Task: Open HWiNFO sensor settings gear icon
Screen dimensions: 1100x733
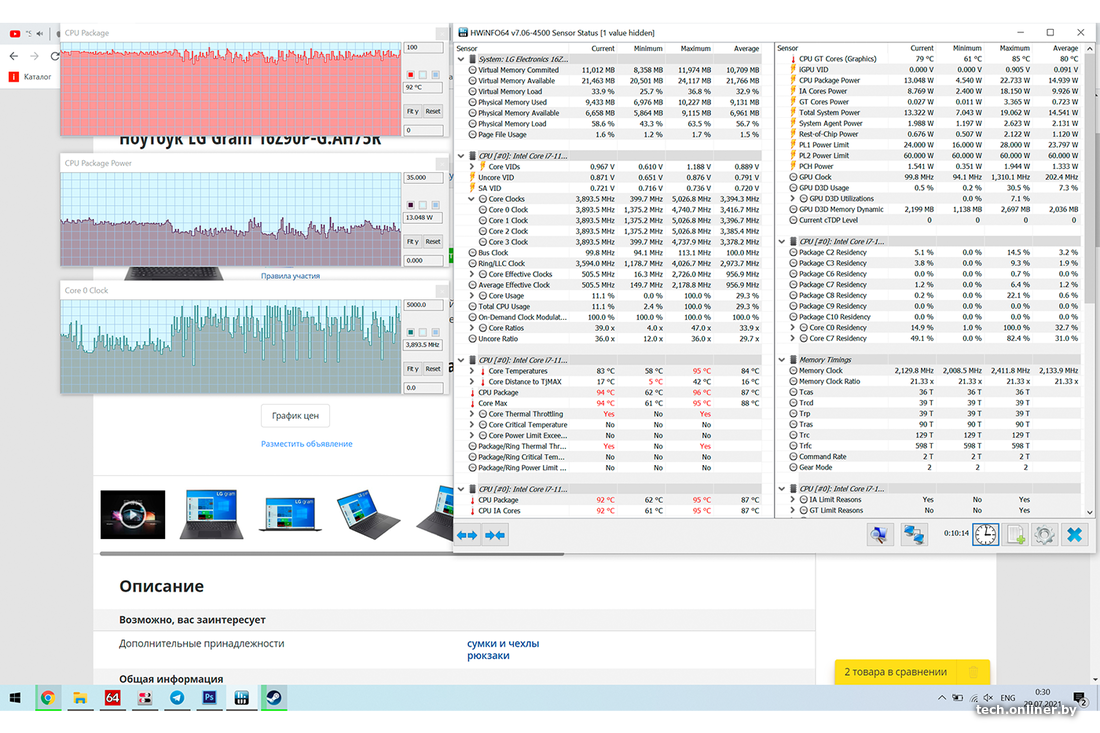Action: point(1045,534)
